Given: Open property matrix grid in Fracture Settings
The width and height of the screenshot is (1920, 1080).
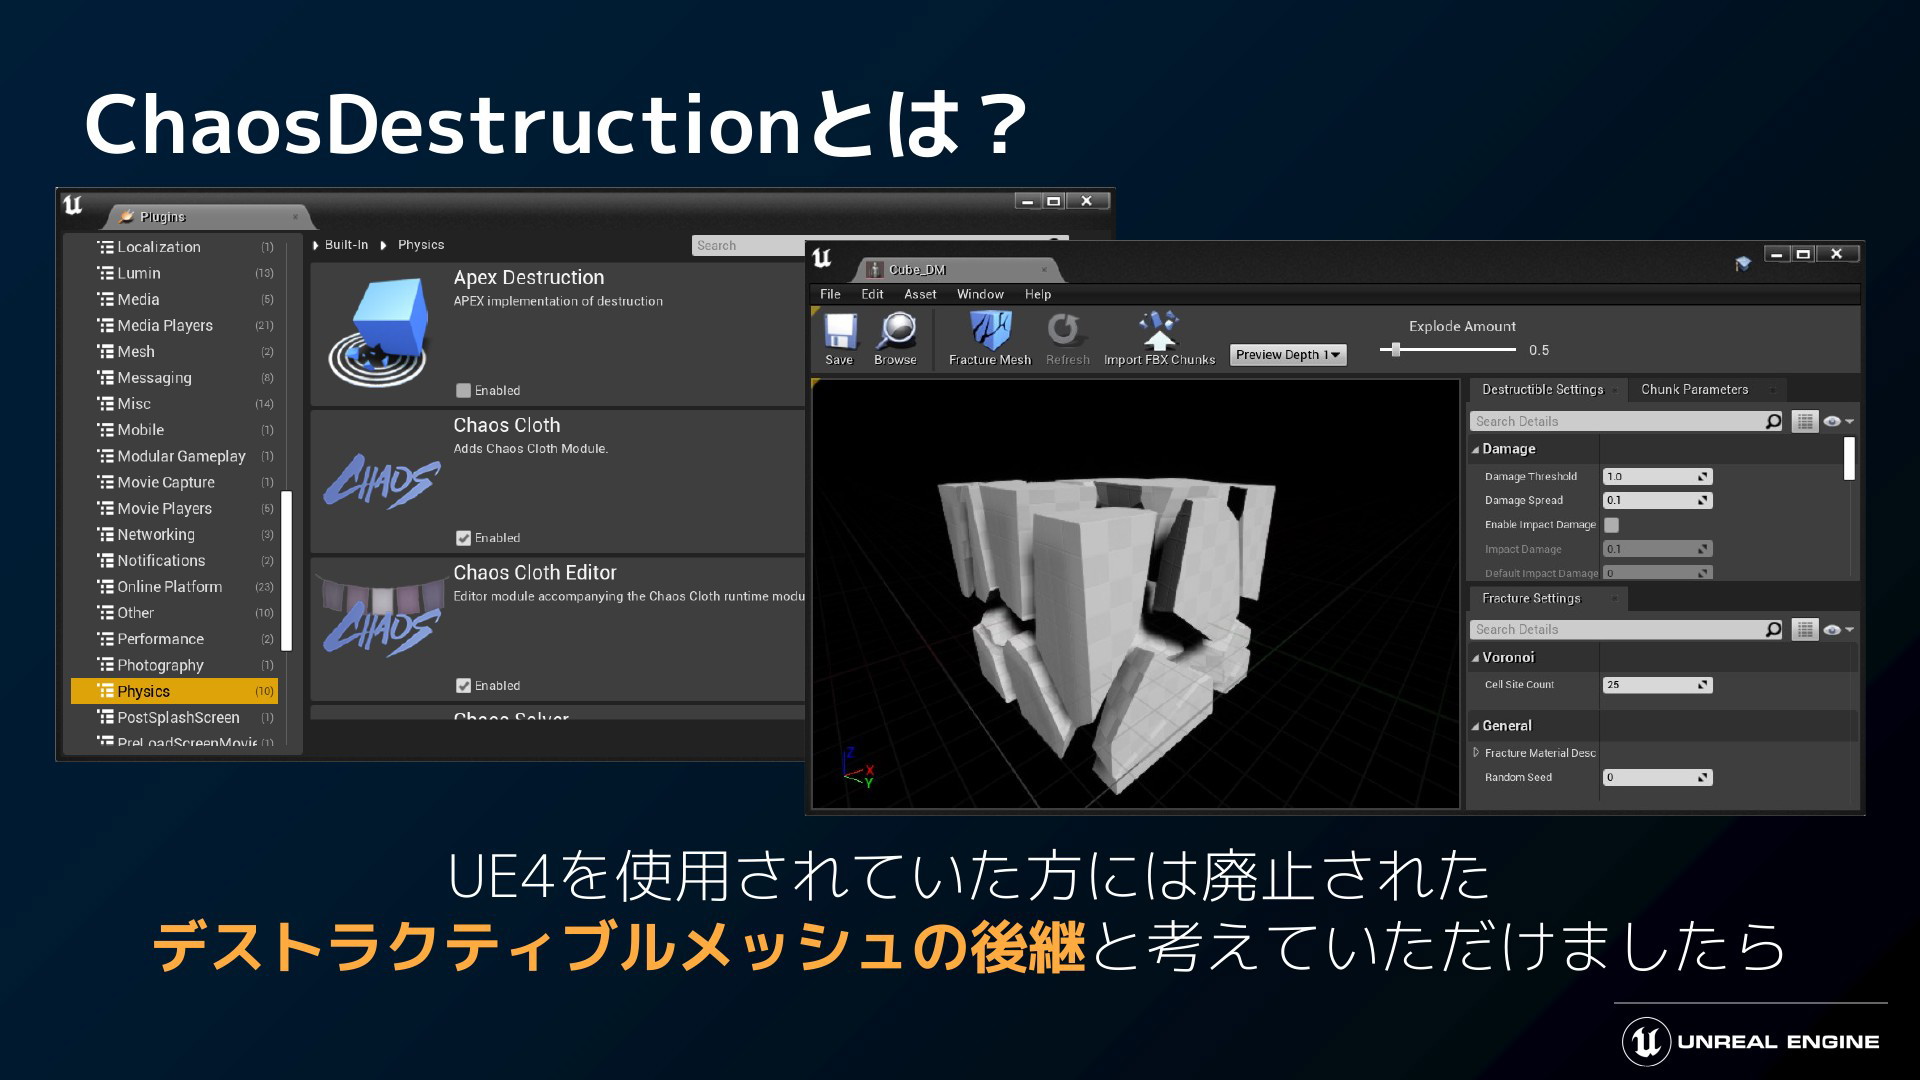Looking at the screenshot, I should click(1805, 629).
